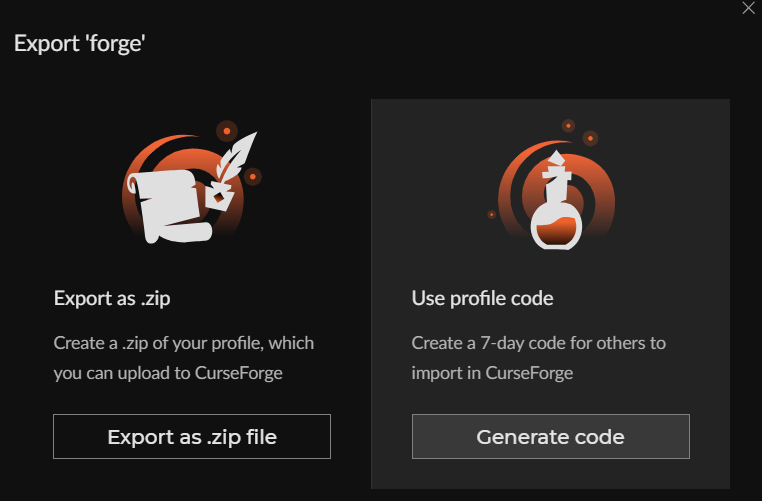This screenshot has height=501, width=762.
Task: Close the Export 'forge' dialog
Action: (x=748, y=8)
